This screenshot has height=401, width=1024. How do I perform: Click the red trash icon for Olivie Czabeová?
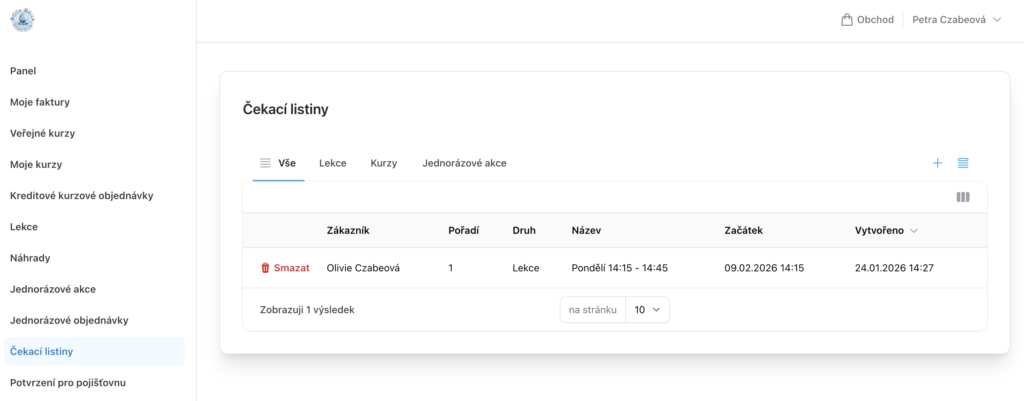tap(265, 268)
